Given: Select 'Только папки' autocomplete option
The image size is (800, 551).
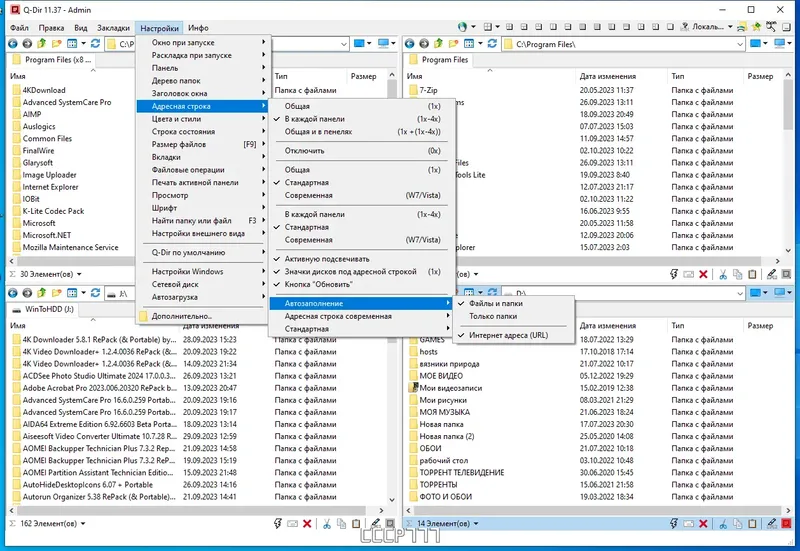Looking at the screenshot, I should click(x=514, y=316).
